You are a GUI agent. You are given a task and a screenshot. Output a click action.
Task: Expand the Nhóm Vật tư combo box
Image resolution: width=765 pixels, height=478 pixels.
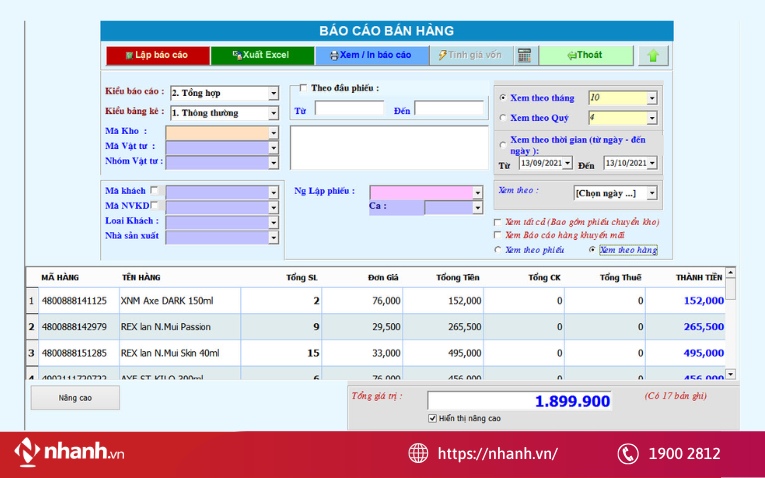(x=273, y=162)
